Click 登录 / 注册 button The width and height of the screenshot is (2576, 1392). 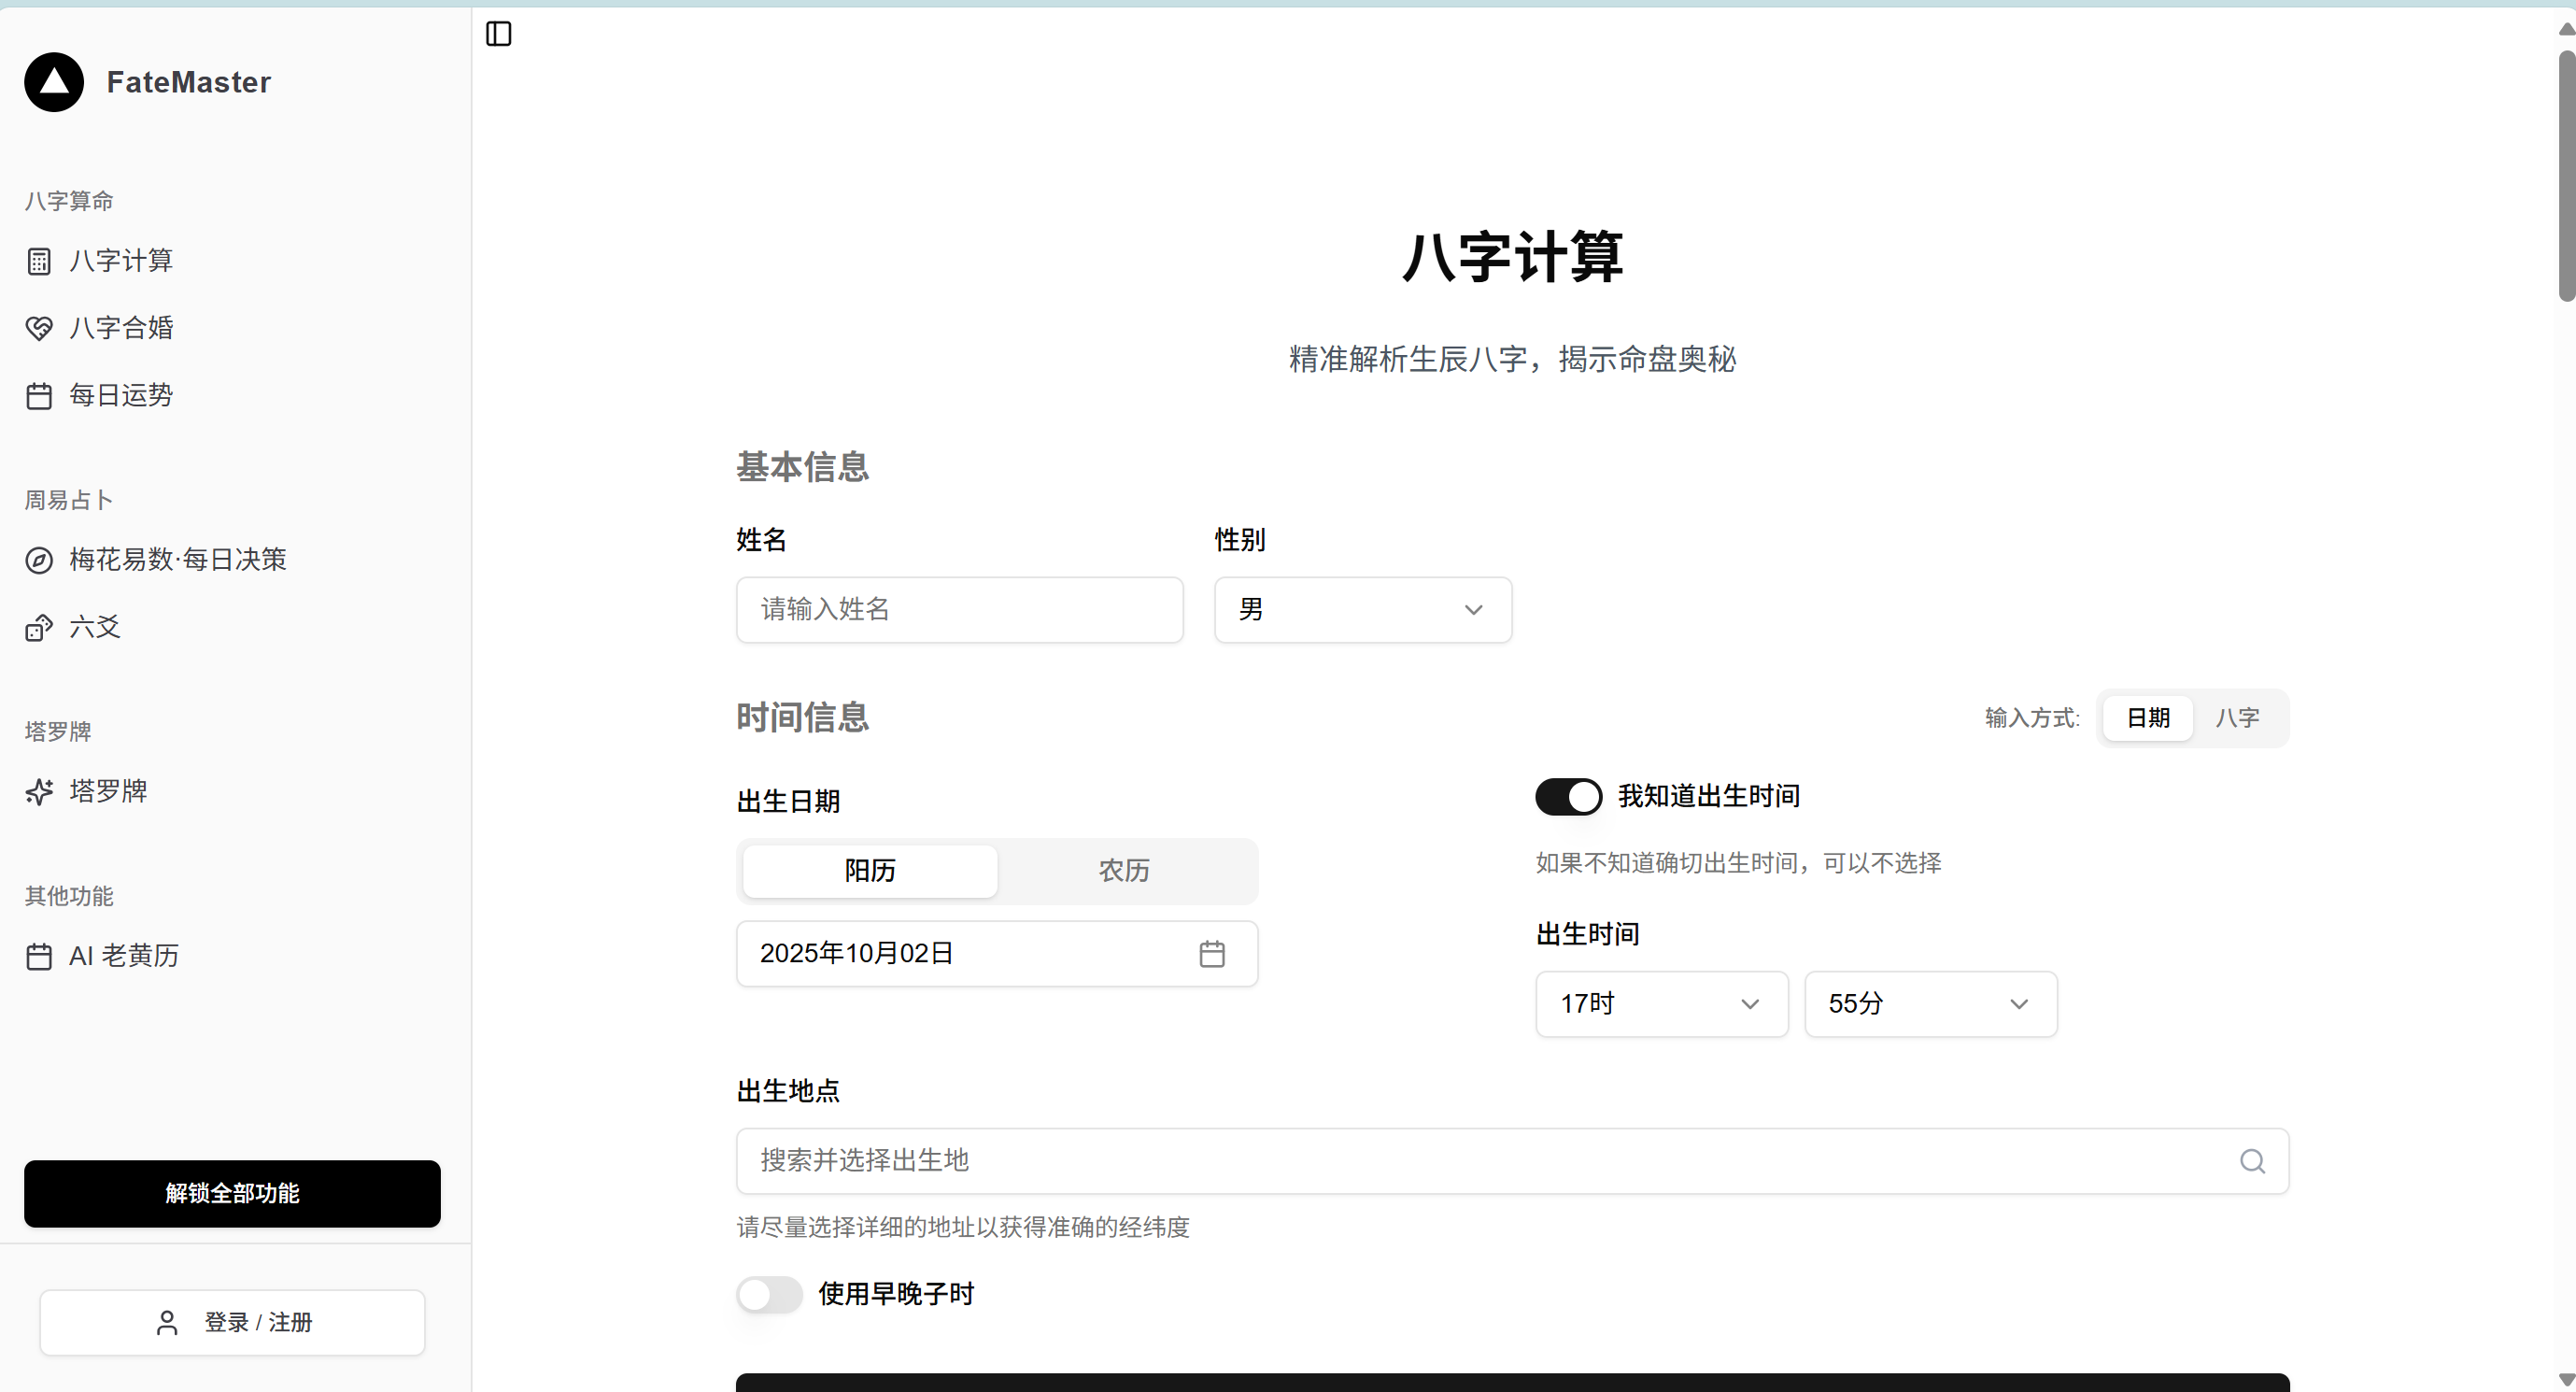(x=232, y=1322)
